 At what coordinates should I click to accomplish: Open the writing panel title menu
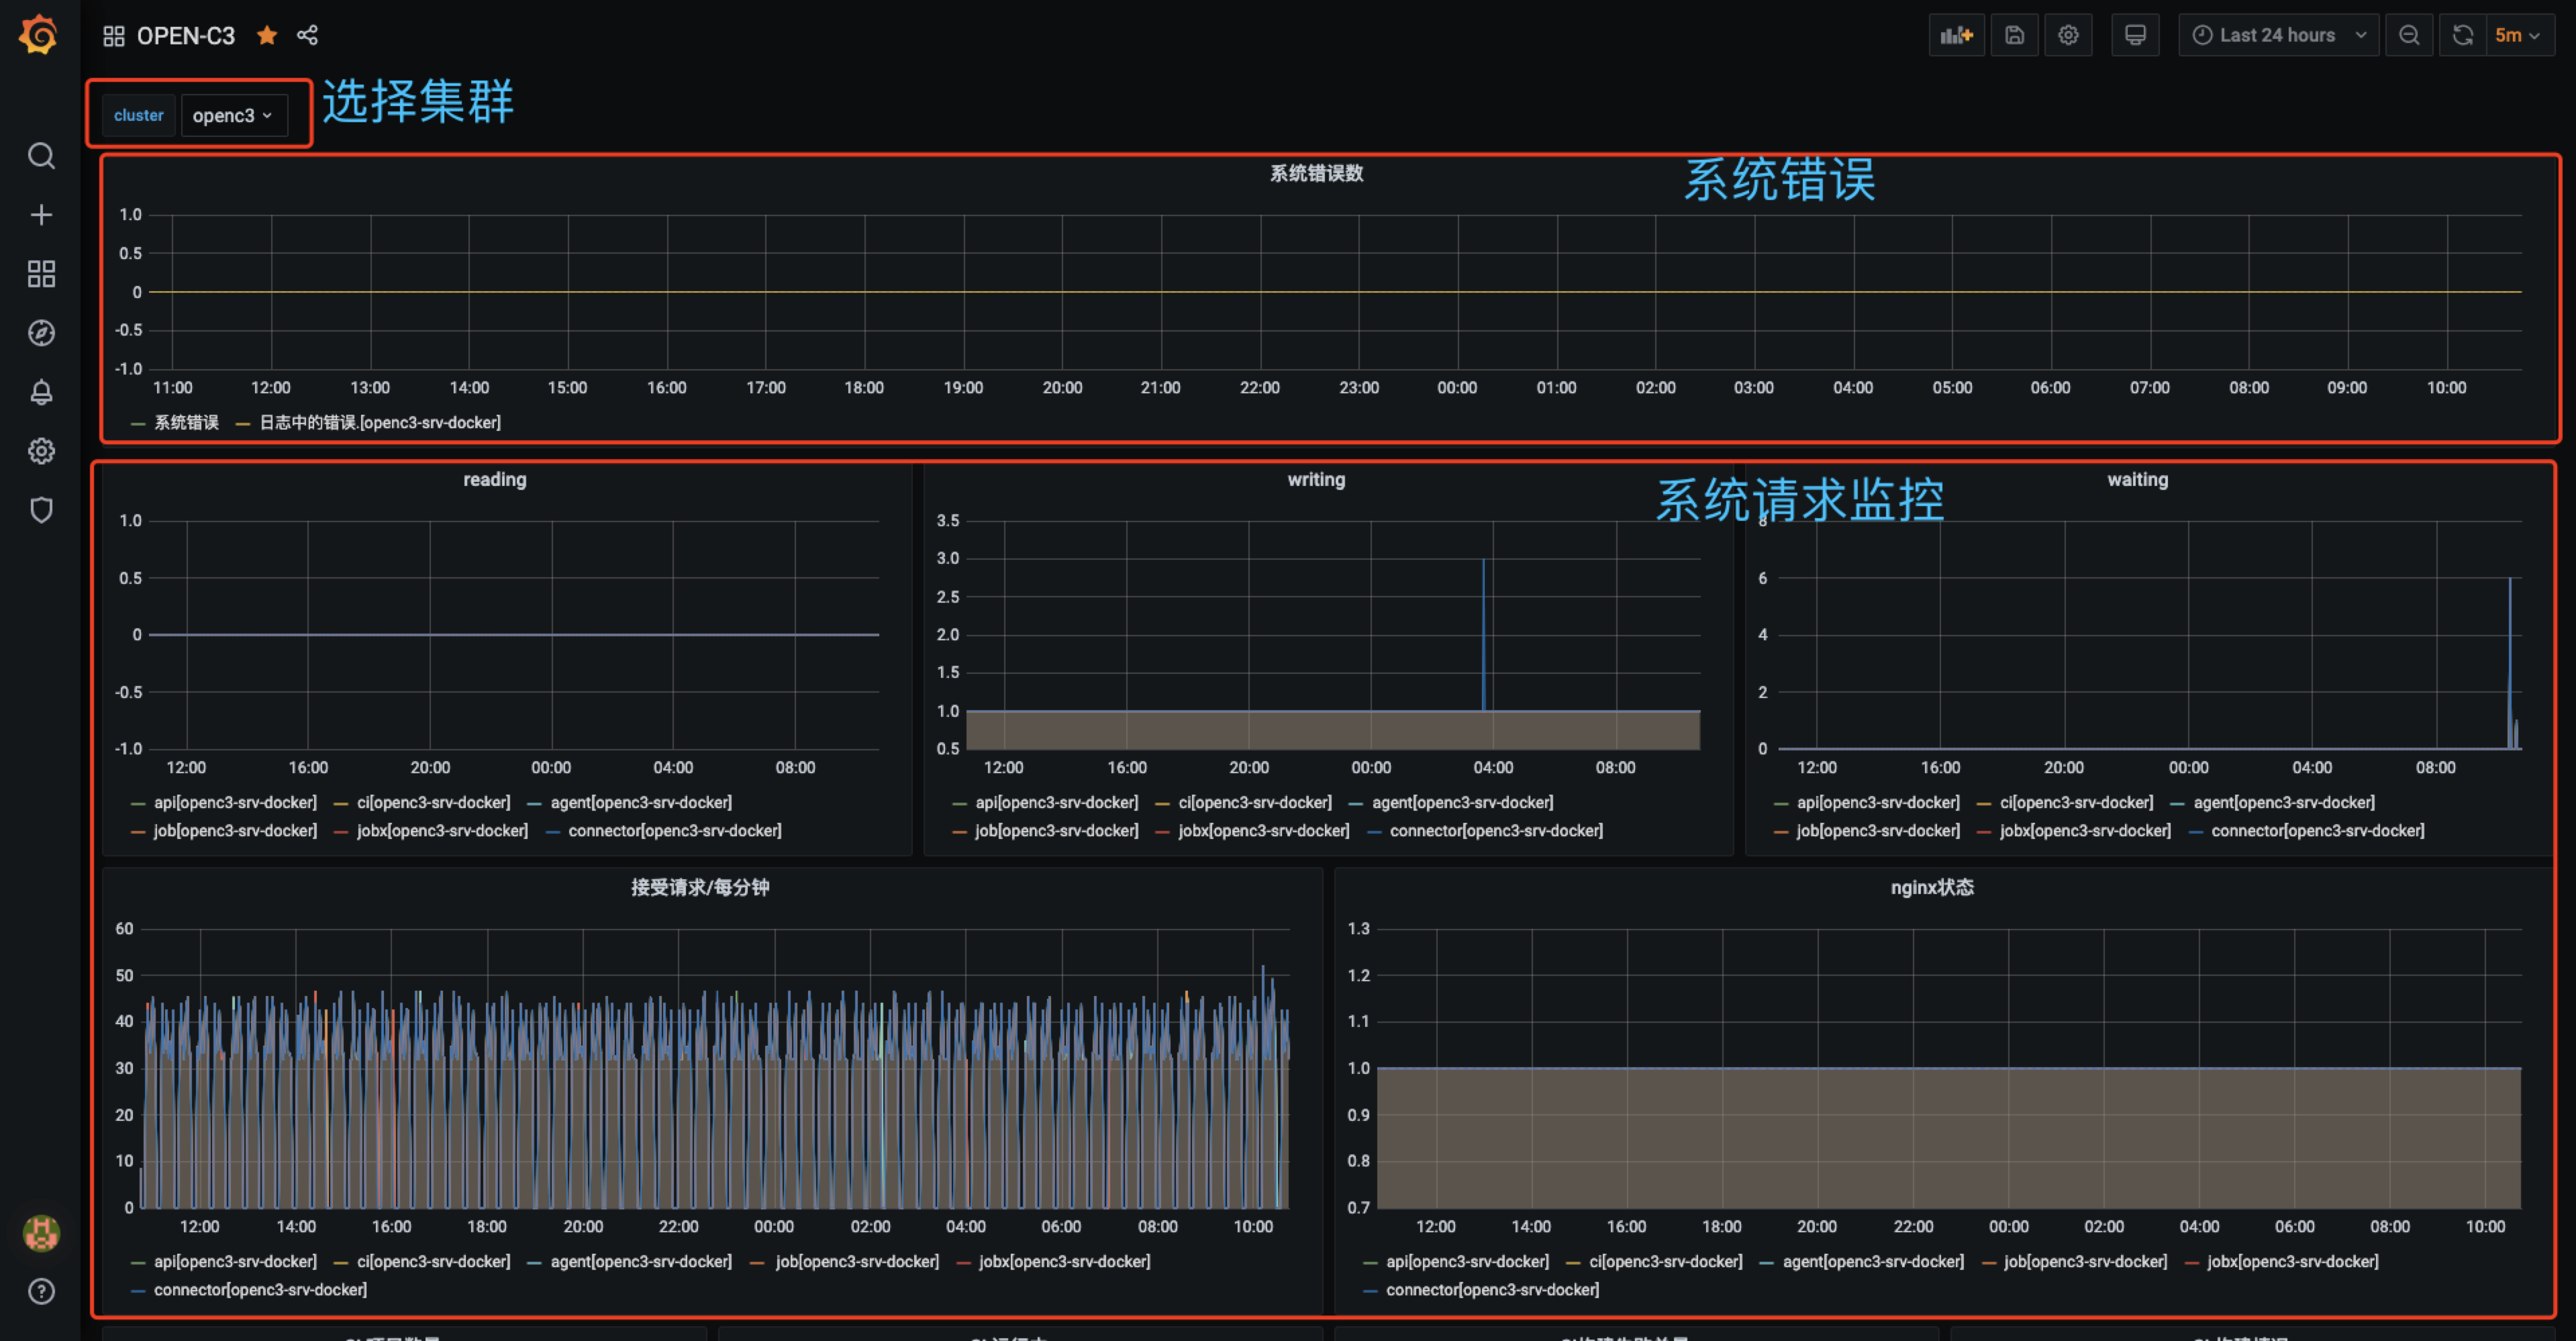coord(1316,479)
